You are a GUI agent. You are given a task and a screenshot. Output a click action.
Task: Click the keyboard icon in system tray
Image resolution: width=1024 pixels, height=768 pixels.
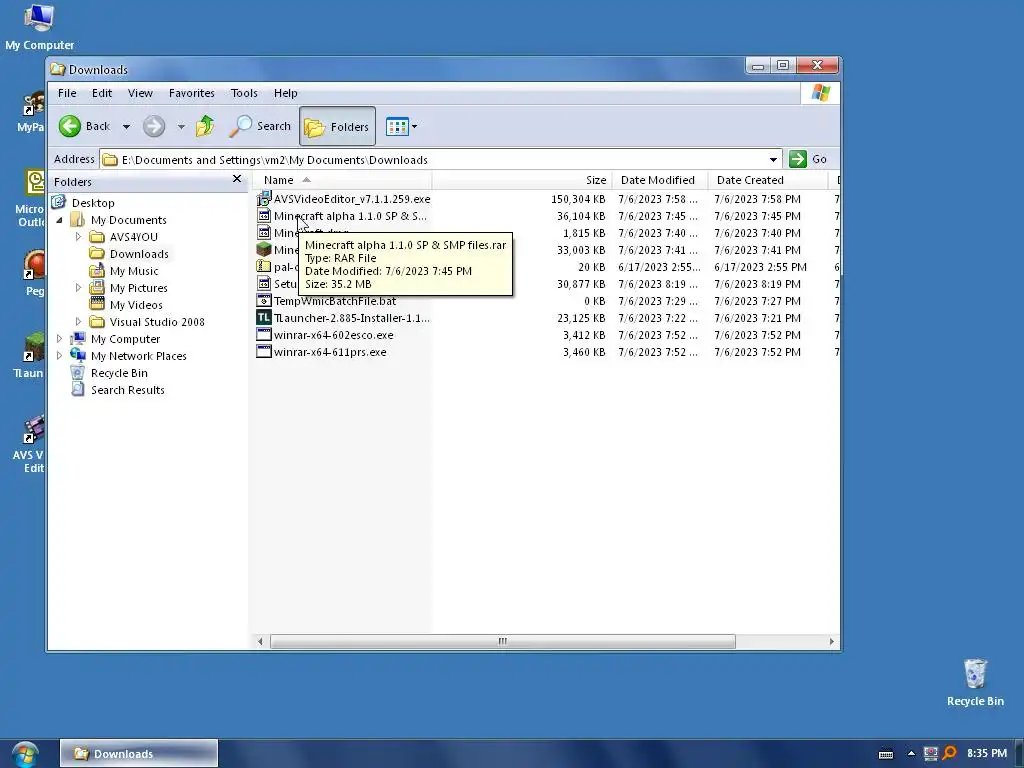coord(886,754)
